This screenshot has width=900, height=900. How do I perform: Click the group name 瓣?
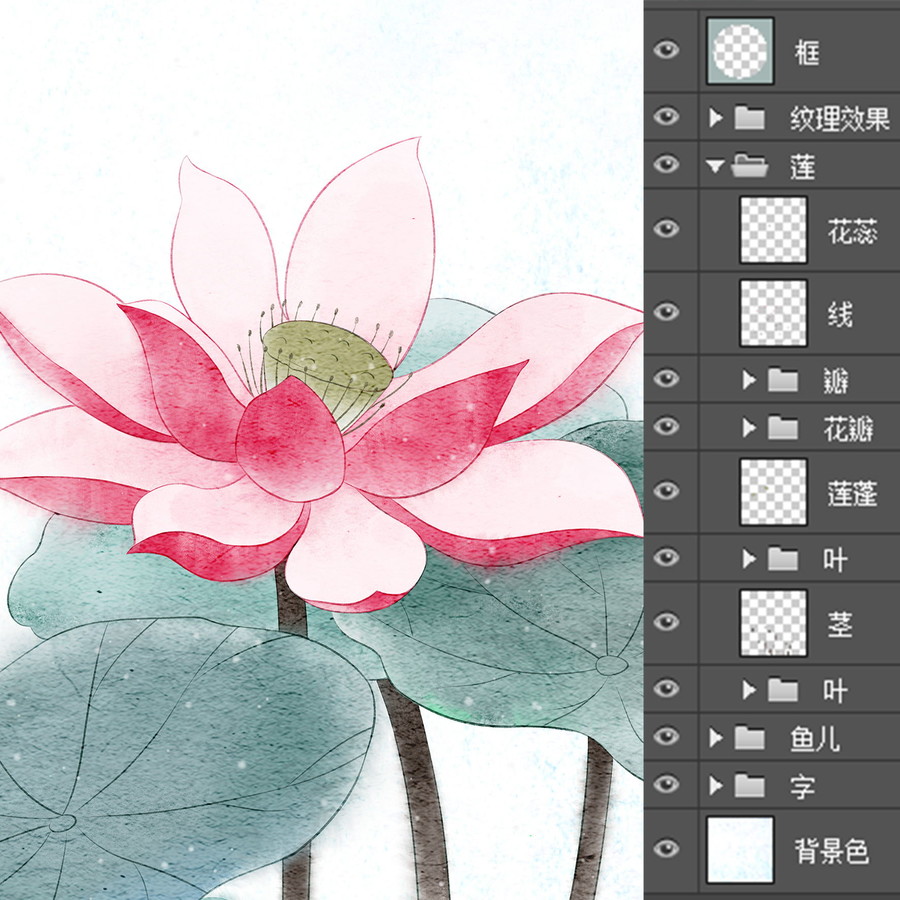click(835, 381)
